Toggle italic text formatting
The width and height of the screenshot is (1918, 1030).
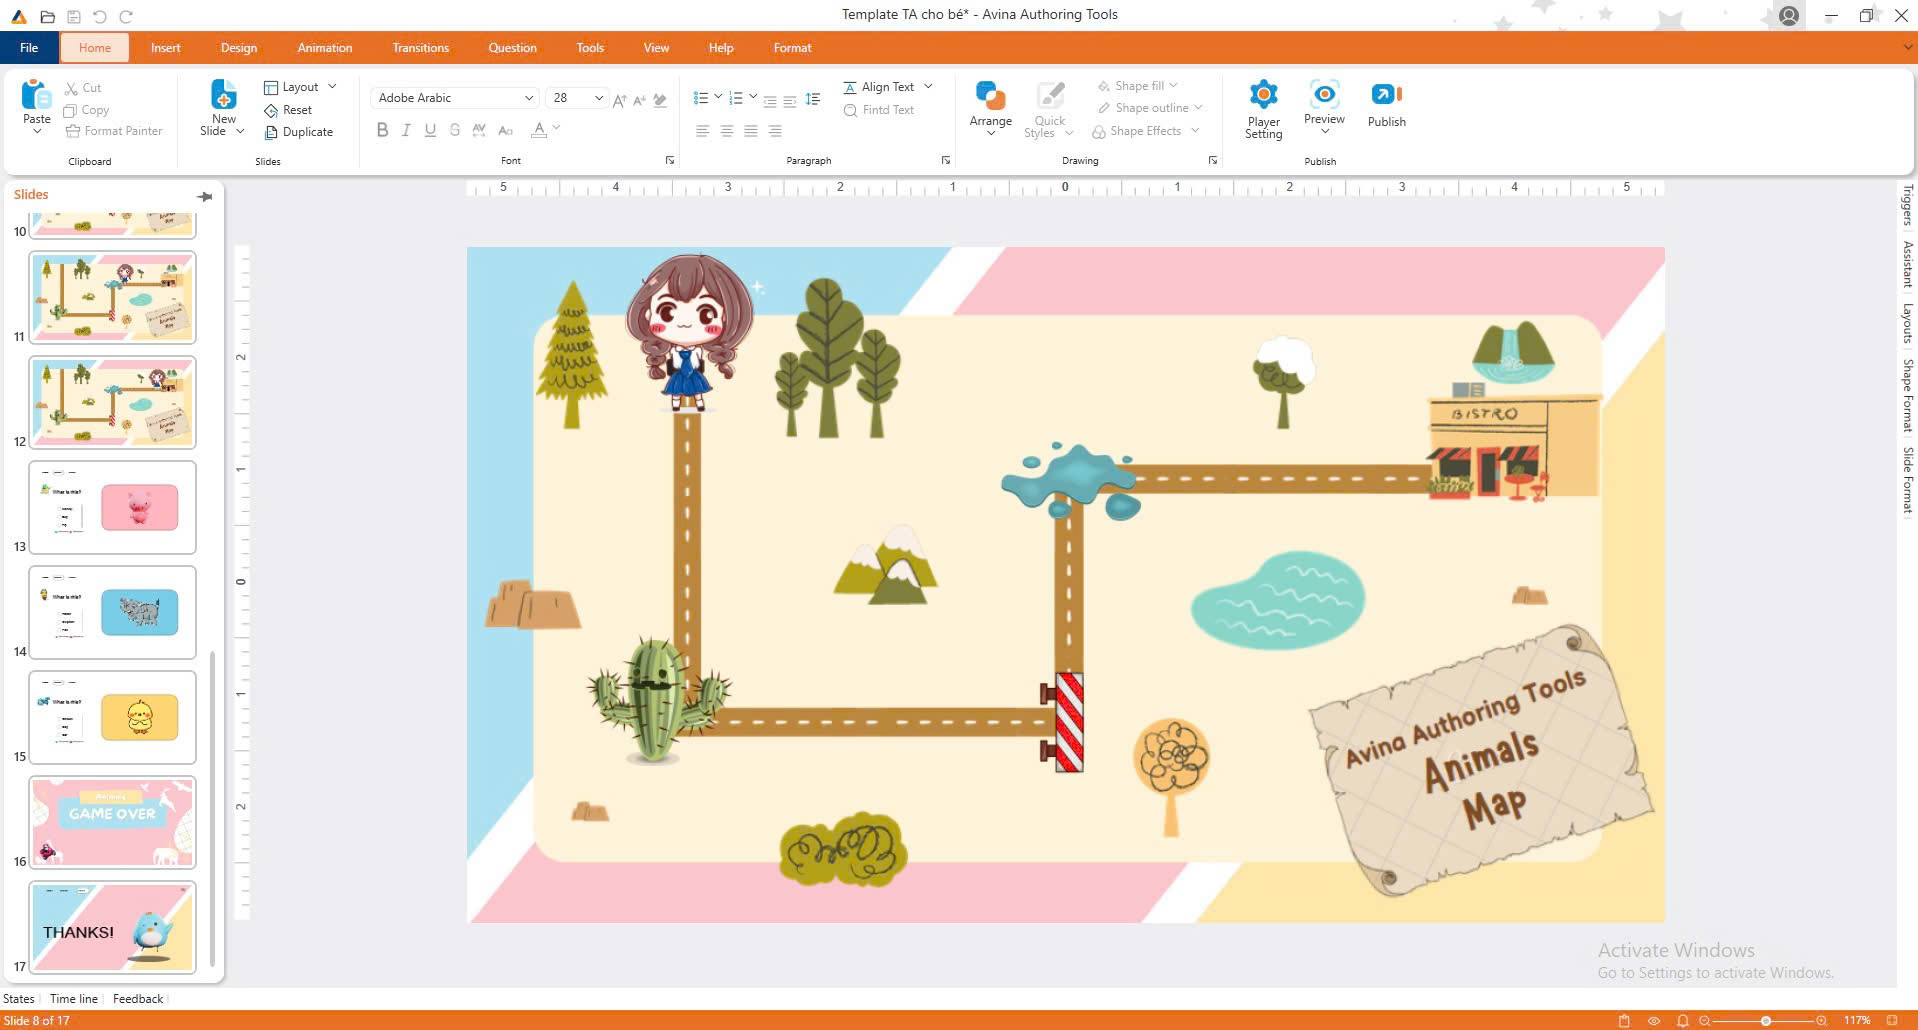point(406,130)
